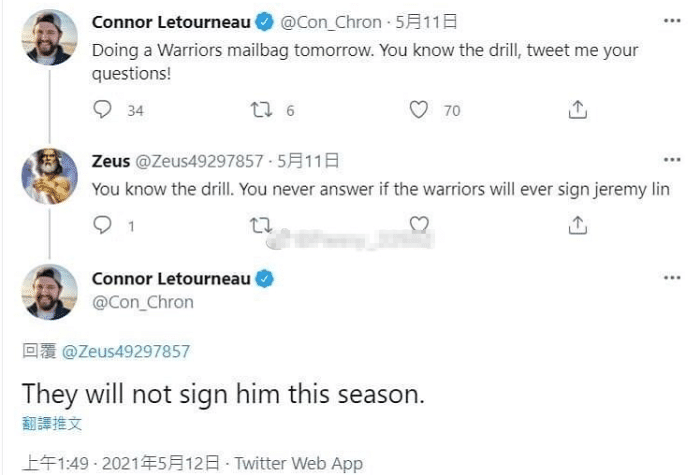The width and height of the screenshot is (700, 475).
Task: Open more options for Zeus's tweet
Action: coord(669,160)
